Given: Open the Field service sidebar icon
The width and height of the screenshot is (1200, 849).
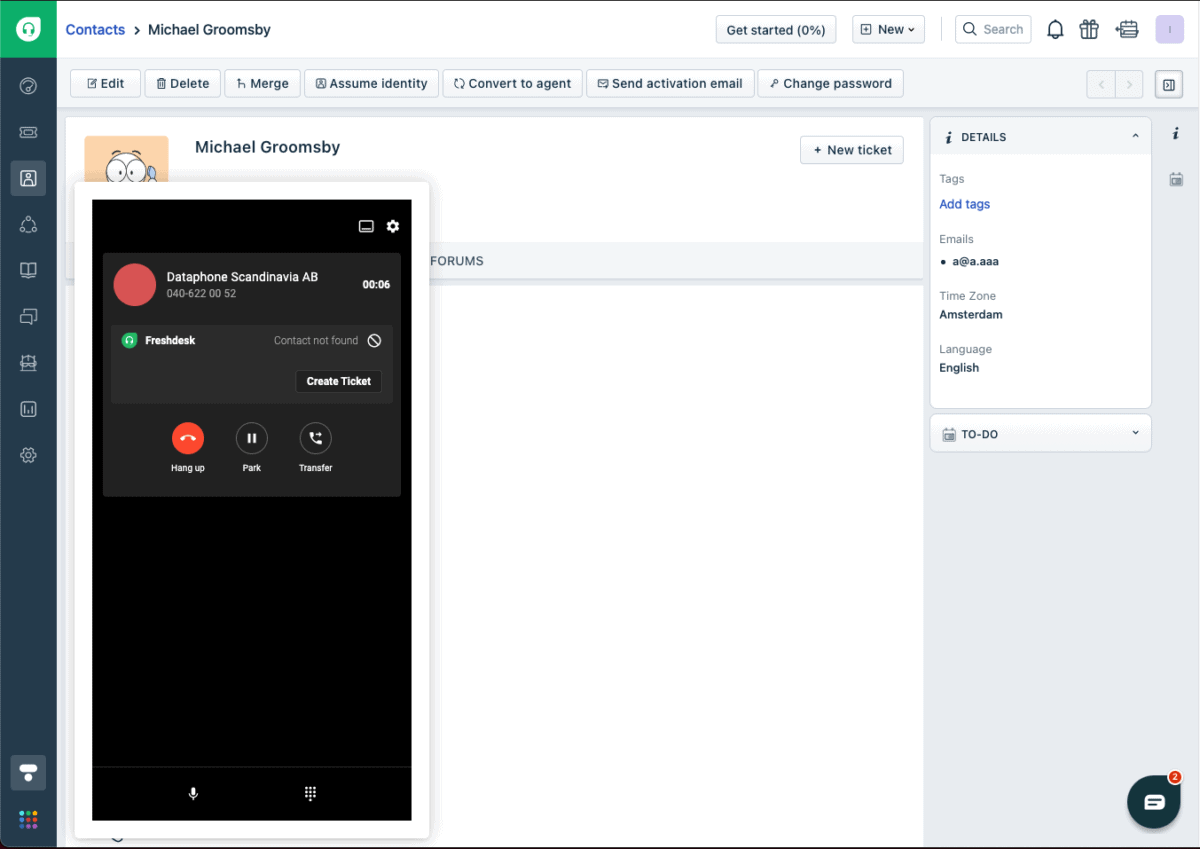Looking at the screenshot, I should tap(28, 363).
